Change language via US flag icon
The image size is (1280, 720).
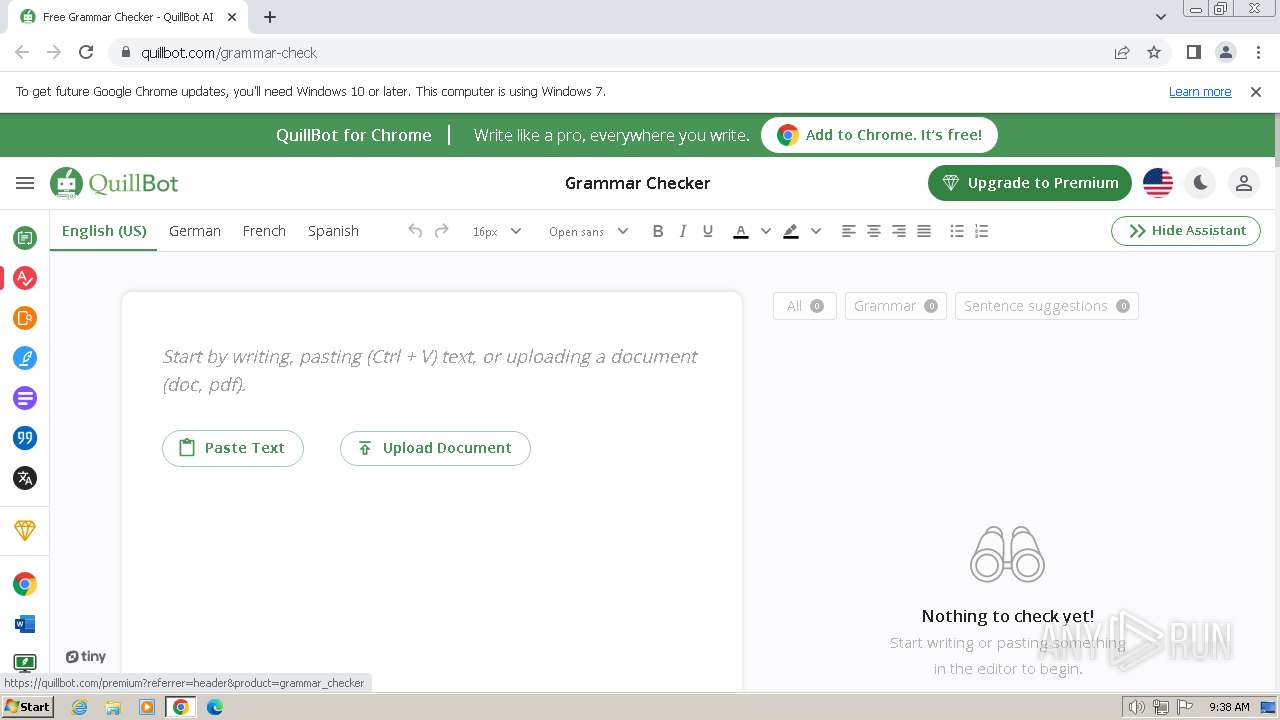point(1158,183)
